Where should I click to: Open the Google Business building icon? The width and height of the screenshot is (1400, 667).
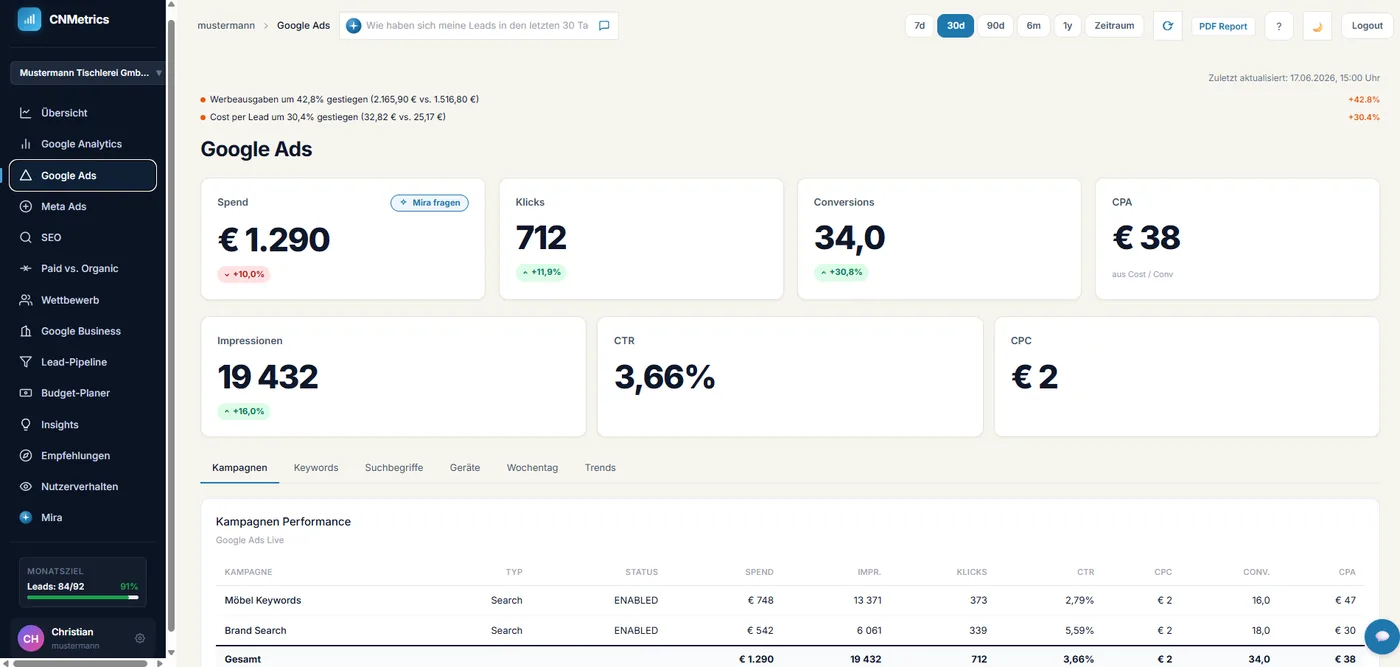click(26, 331)
